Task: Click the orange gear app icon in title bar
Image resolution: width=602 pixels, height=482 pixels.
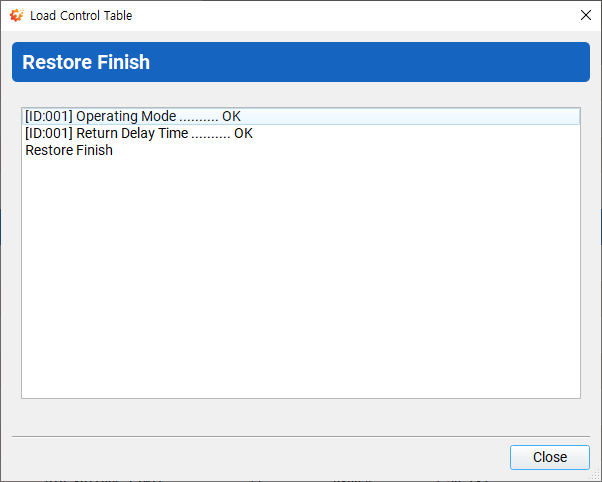Action: [x=17, y=15]
